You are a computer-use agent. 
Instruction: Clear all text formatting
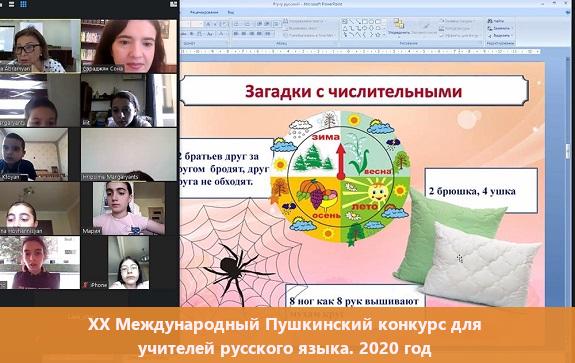224,24
